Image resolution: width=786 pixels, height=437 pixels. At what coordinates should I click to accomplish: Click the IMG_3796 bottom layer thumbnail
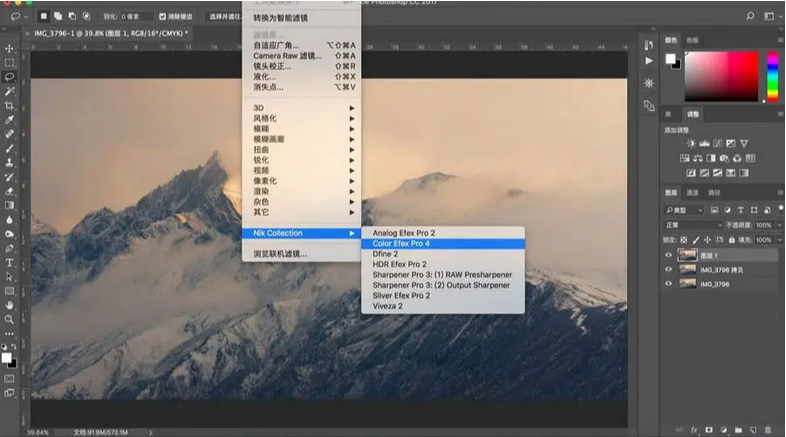pyautogui.click(x=687, y=284)
